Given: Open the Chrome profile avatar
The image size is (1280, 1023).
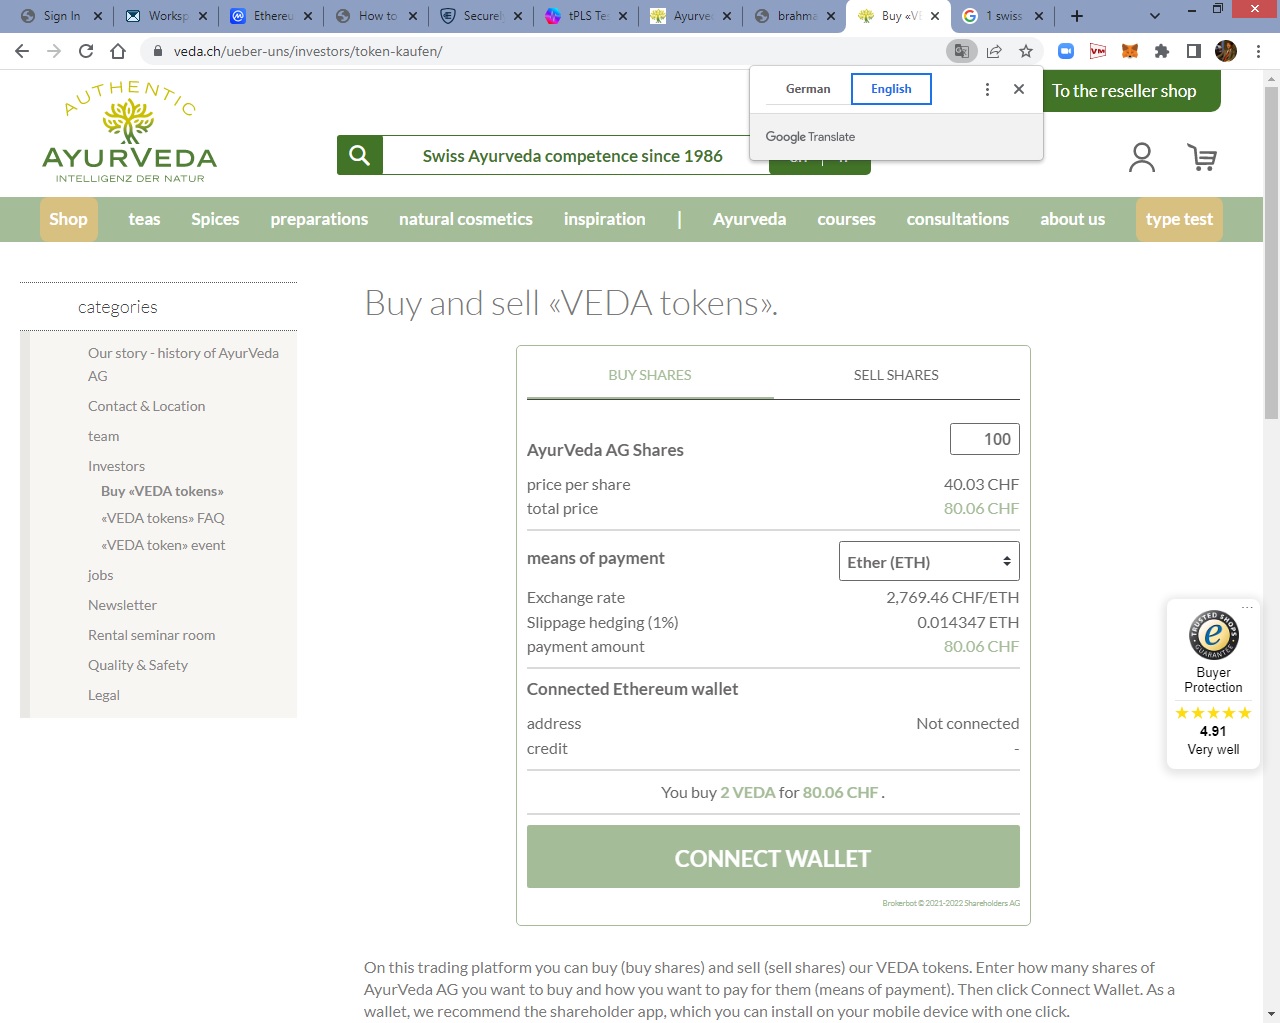Looking at the screenshot, I should [1226, 51].
